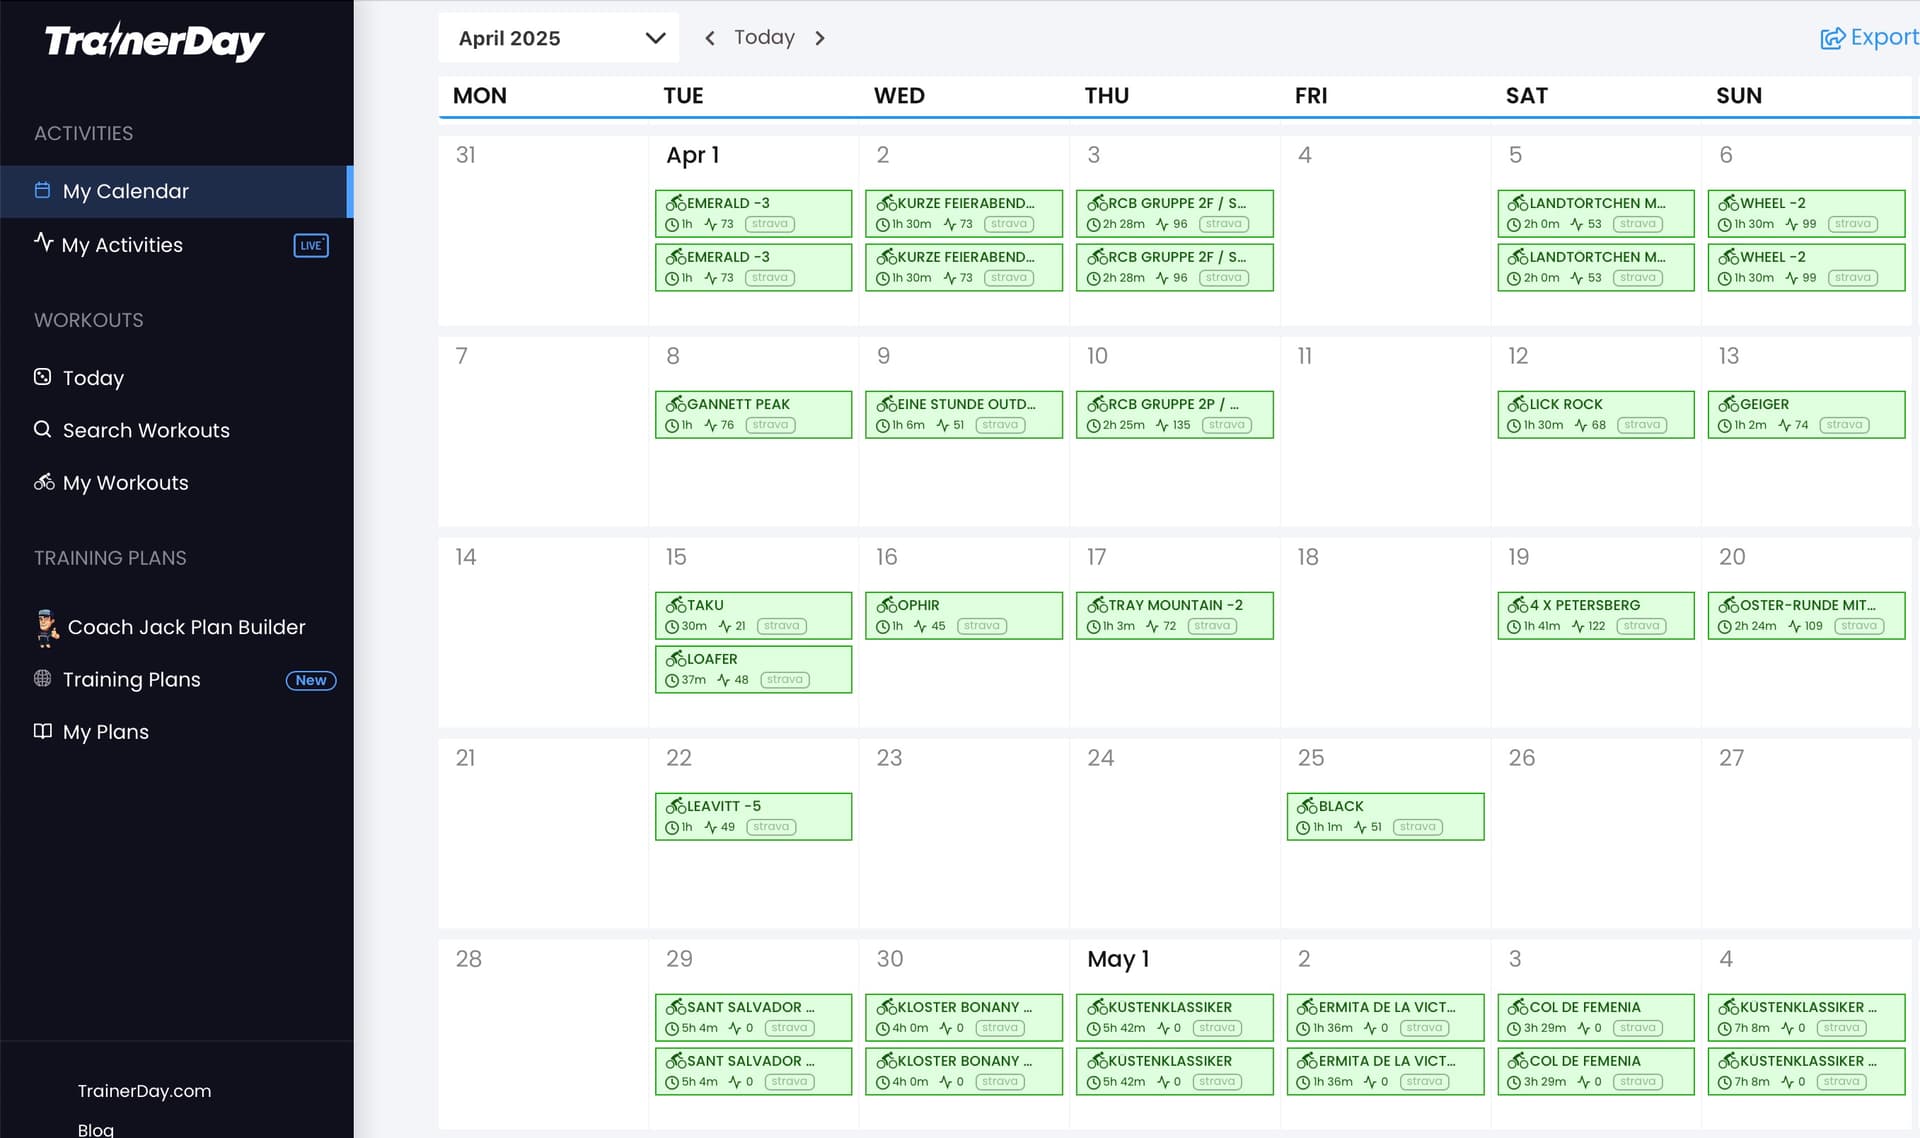
Task: Click the Search Workouts magnifier icon
Action: click(x=42, y=429)
